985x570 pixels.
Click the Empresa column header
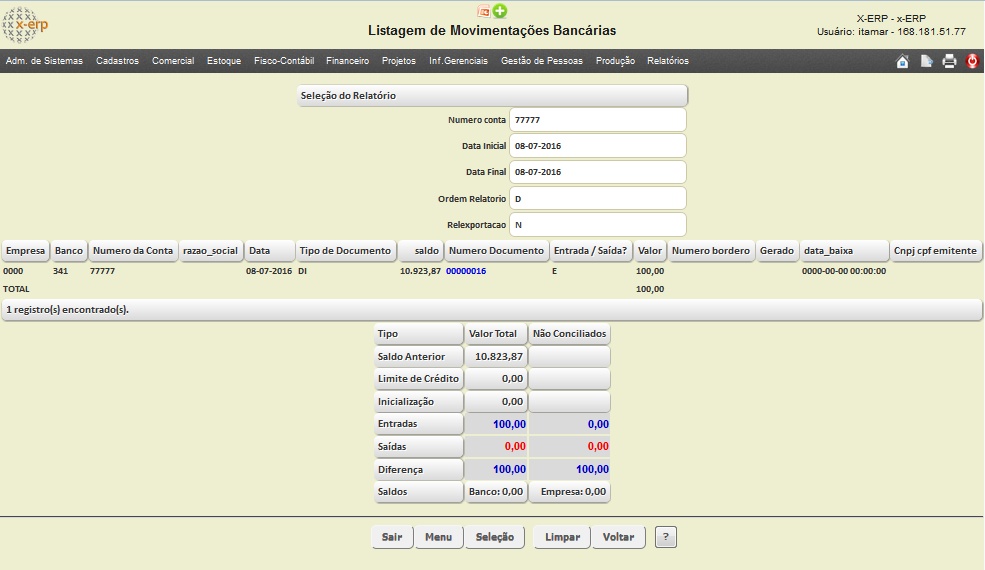coord(25,251)
